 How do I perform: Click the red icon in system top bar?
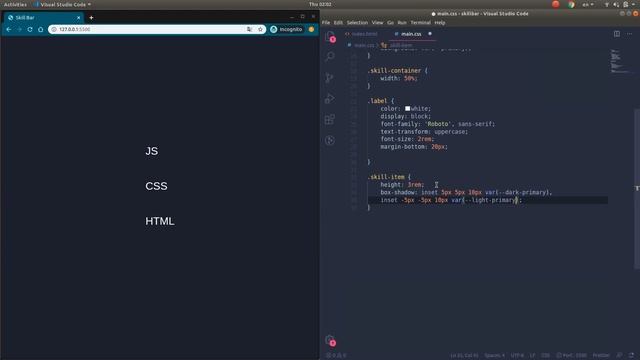(x=556, y=4)
